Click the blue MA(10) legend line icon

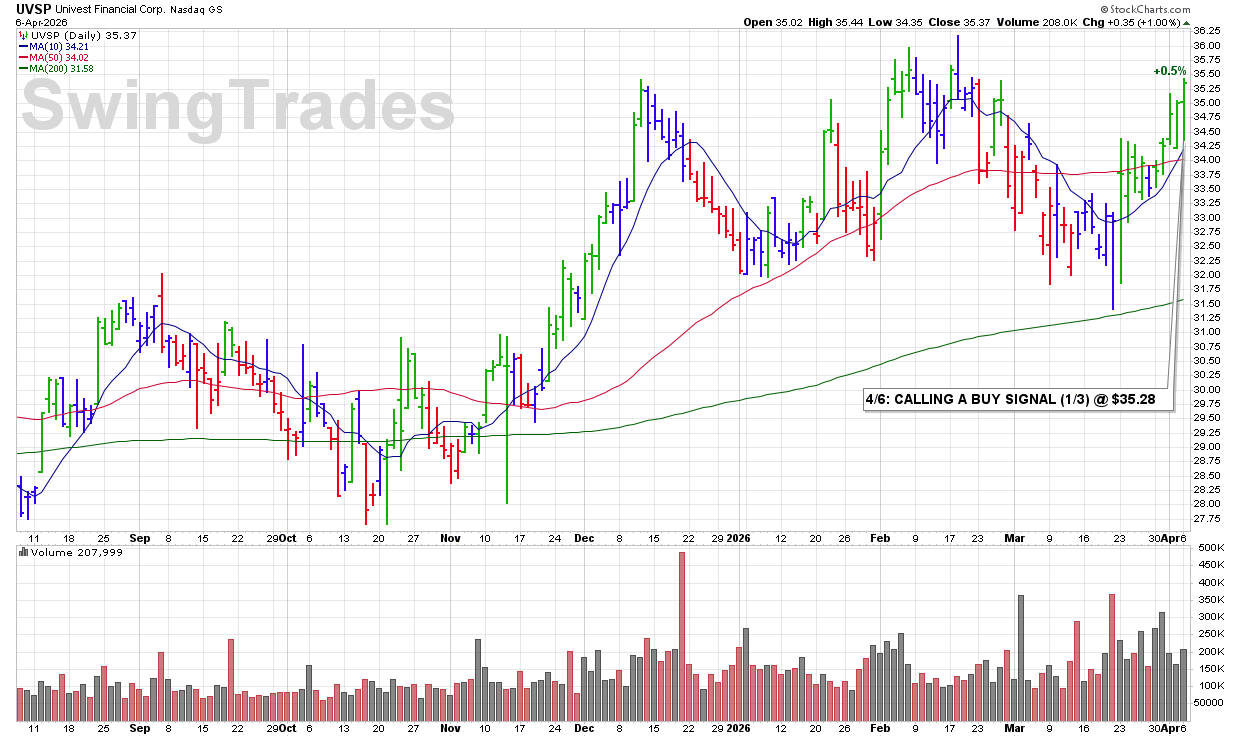click(23, 46)
